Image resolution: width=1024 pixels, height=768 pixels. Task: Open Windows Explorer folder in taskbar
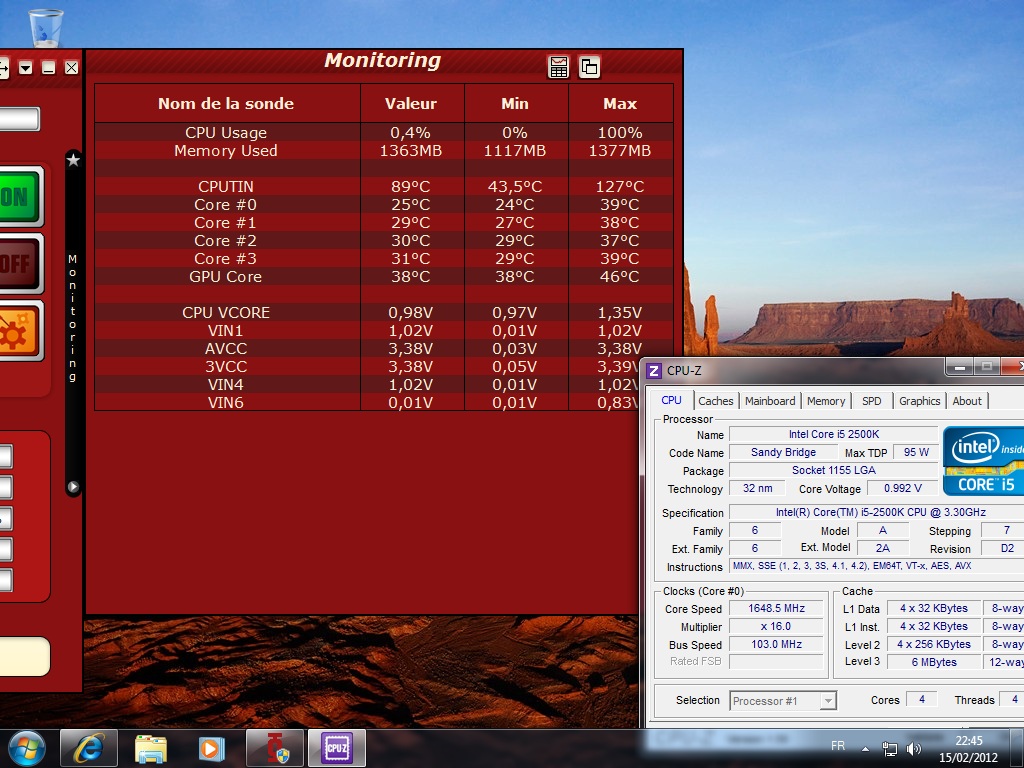pyautogui.click(x=150, y=748)
